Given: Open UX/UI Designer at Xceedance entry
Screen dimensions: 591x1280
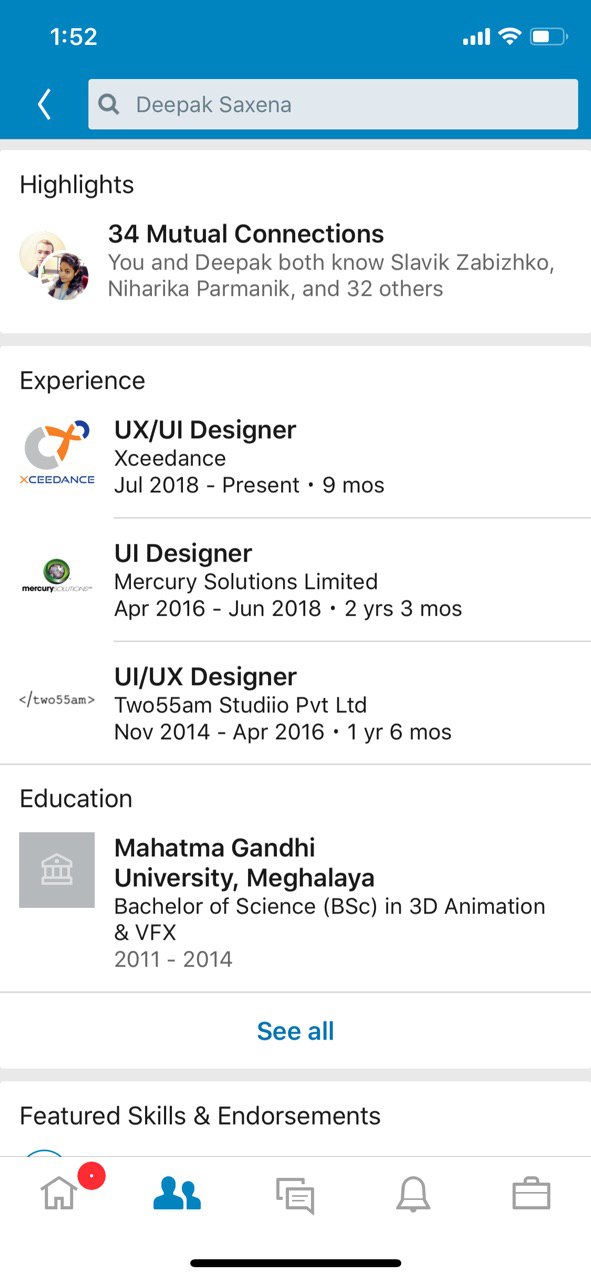Looking at the screenshot, I should [x=295, y=457].
